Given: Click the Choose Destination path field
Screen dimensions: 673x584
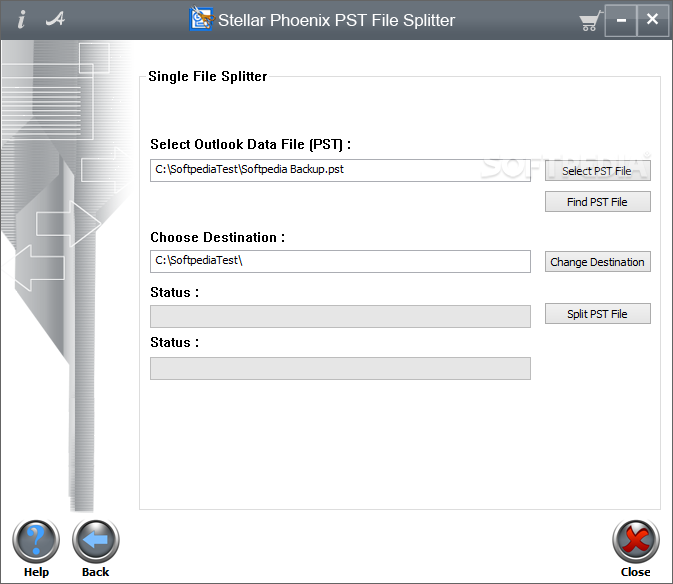Looking at the screenshot, I should click(340, 261).
